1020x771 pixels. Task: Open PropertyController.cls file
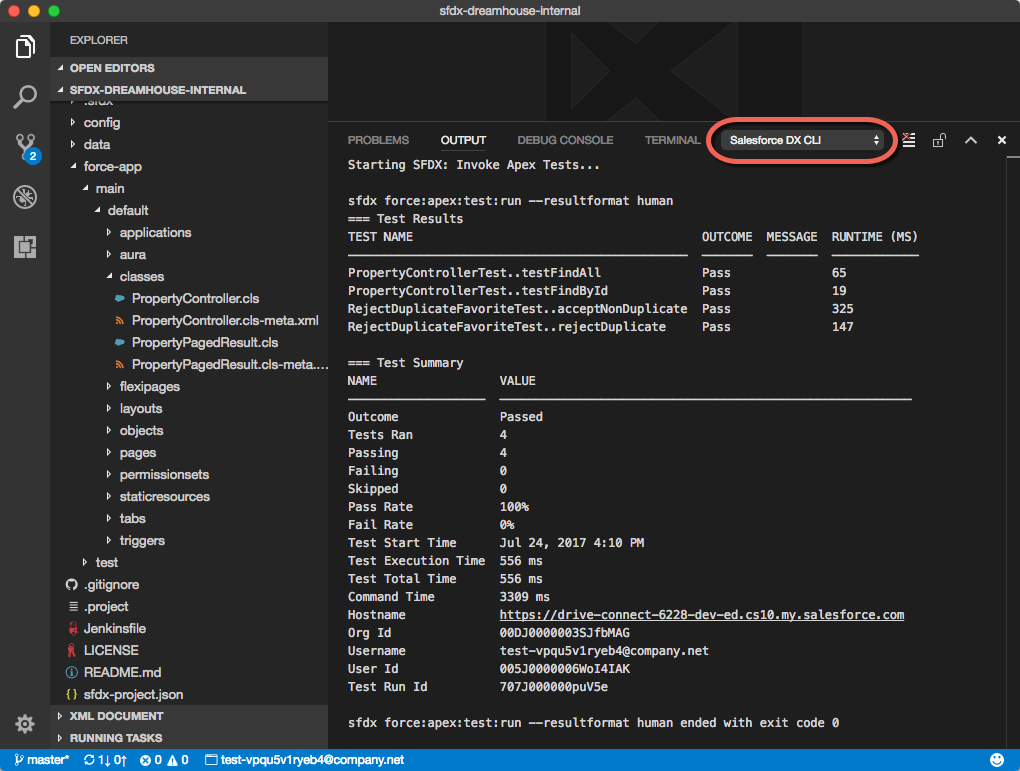coord(195,298)
